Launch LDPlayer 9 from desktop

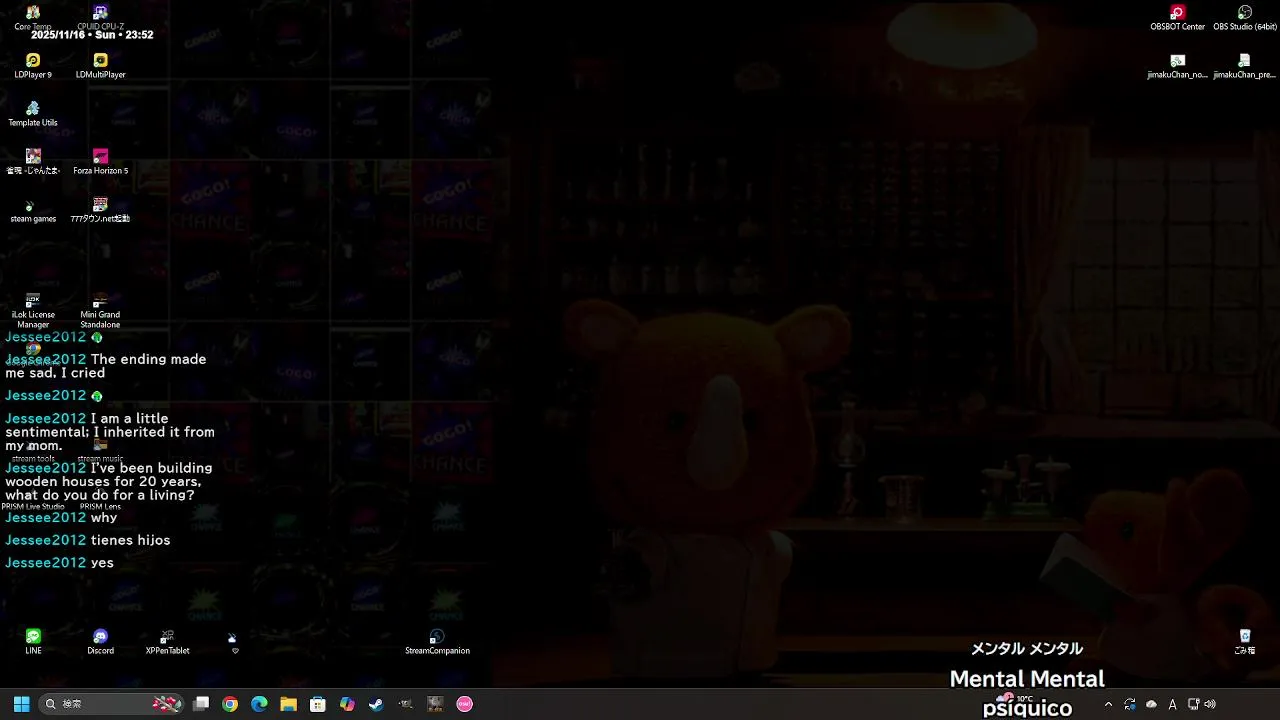33,65
